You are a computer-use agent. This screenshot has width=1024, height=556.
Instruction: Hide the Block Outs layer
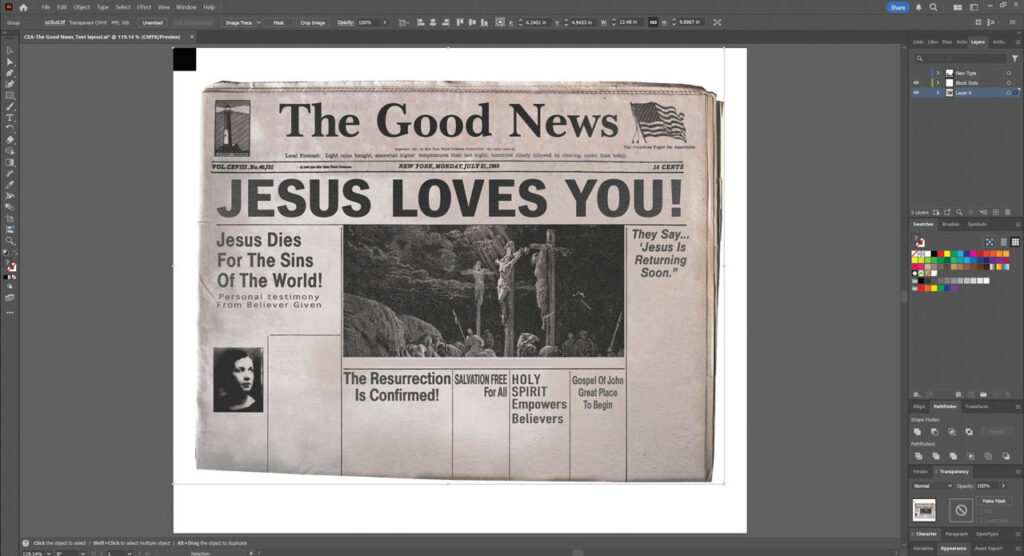[x=915, y=82]
